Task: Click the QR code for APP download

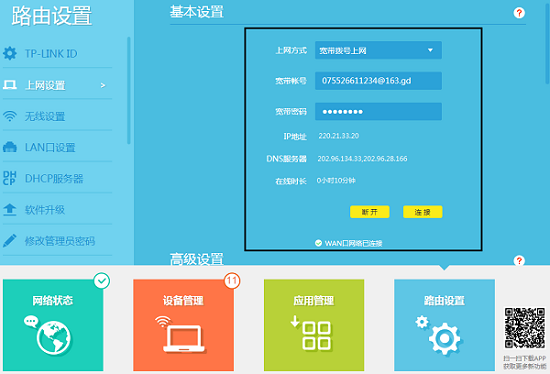Action: 525,328
